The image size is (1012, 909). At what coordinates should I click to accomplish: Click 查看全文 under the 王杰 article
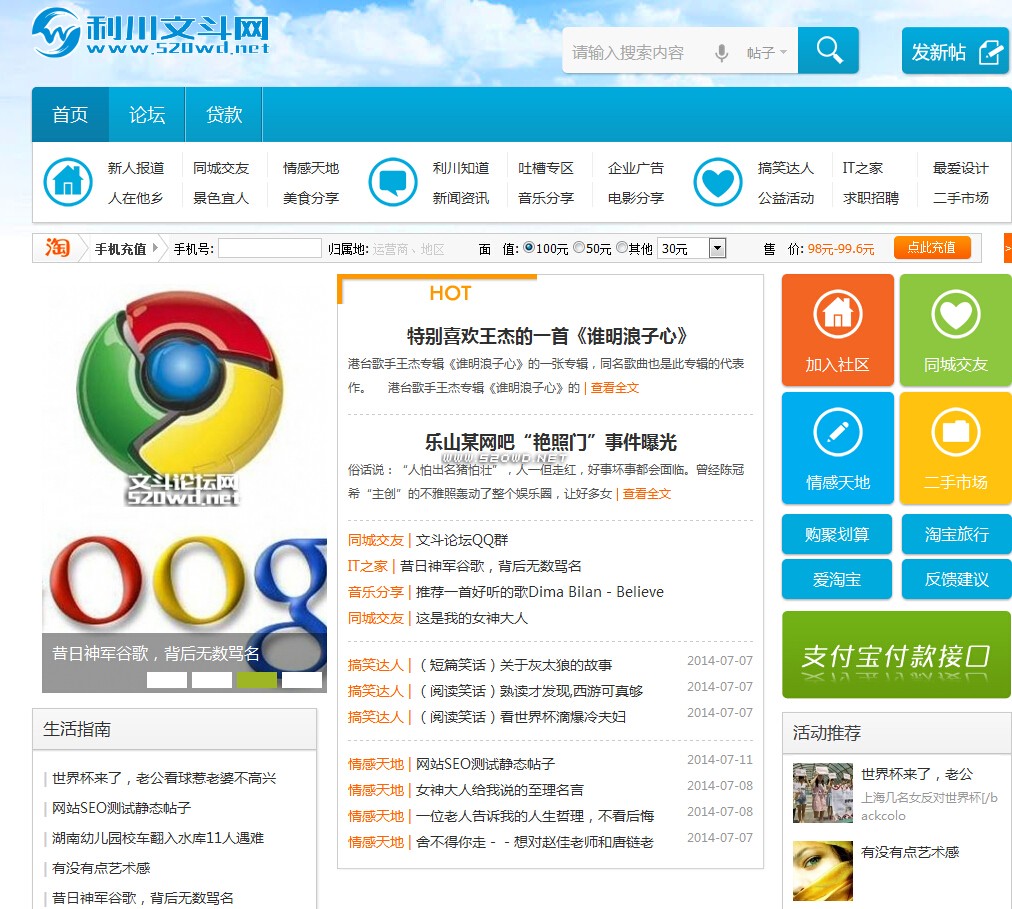click(614, 387)
